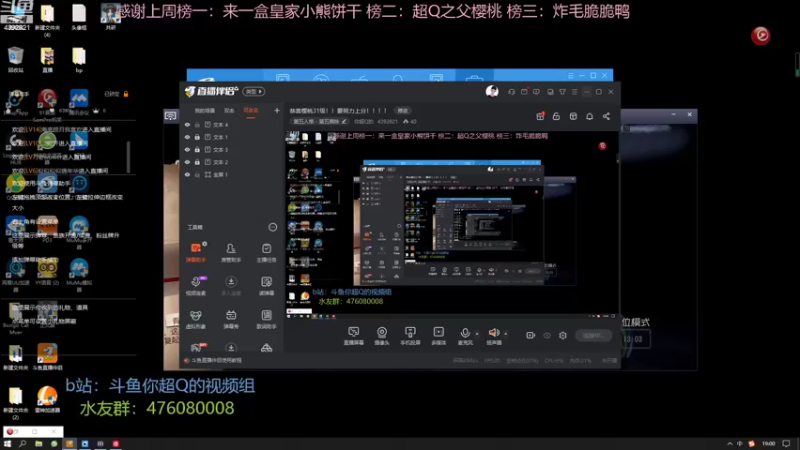
Task: Open the 斗鱼直播伴侣 tutorial link
Action: (217, 360)
